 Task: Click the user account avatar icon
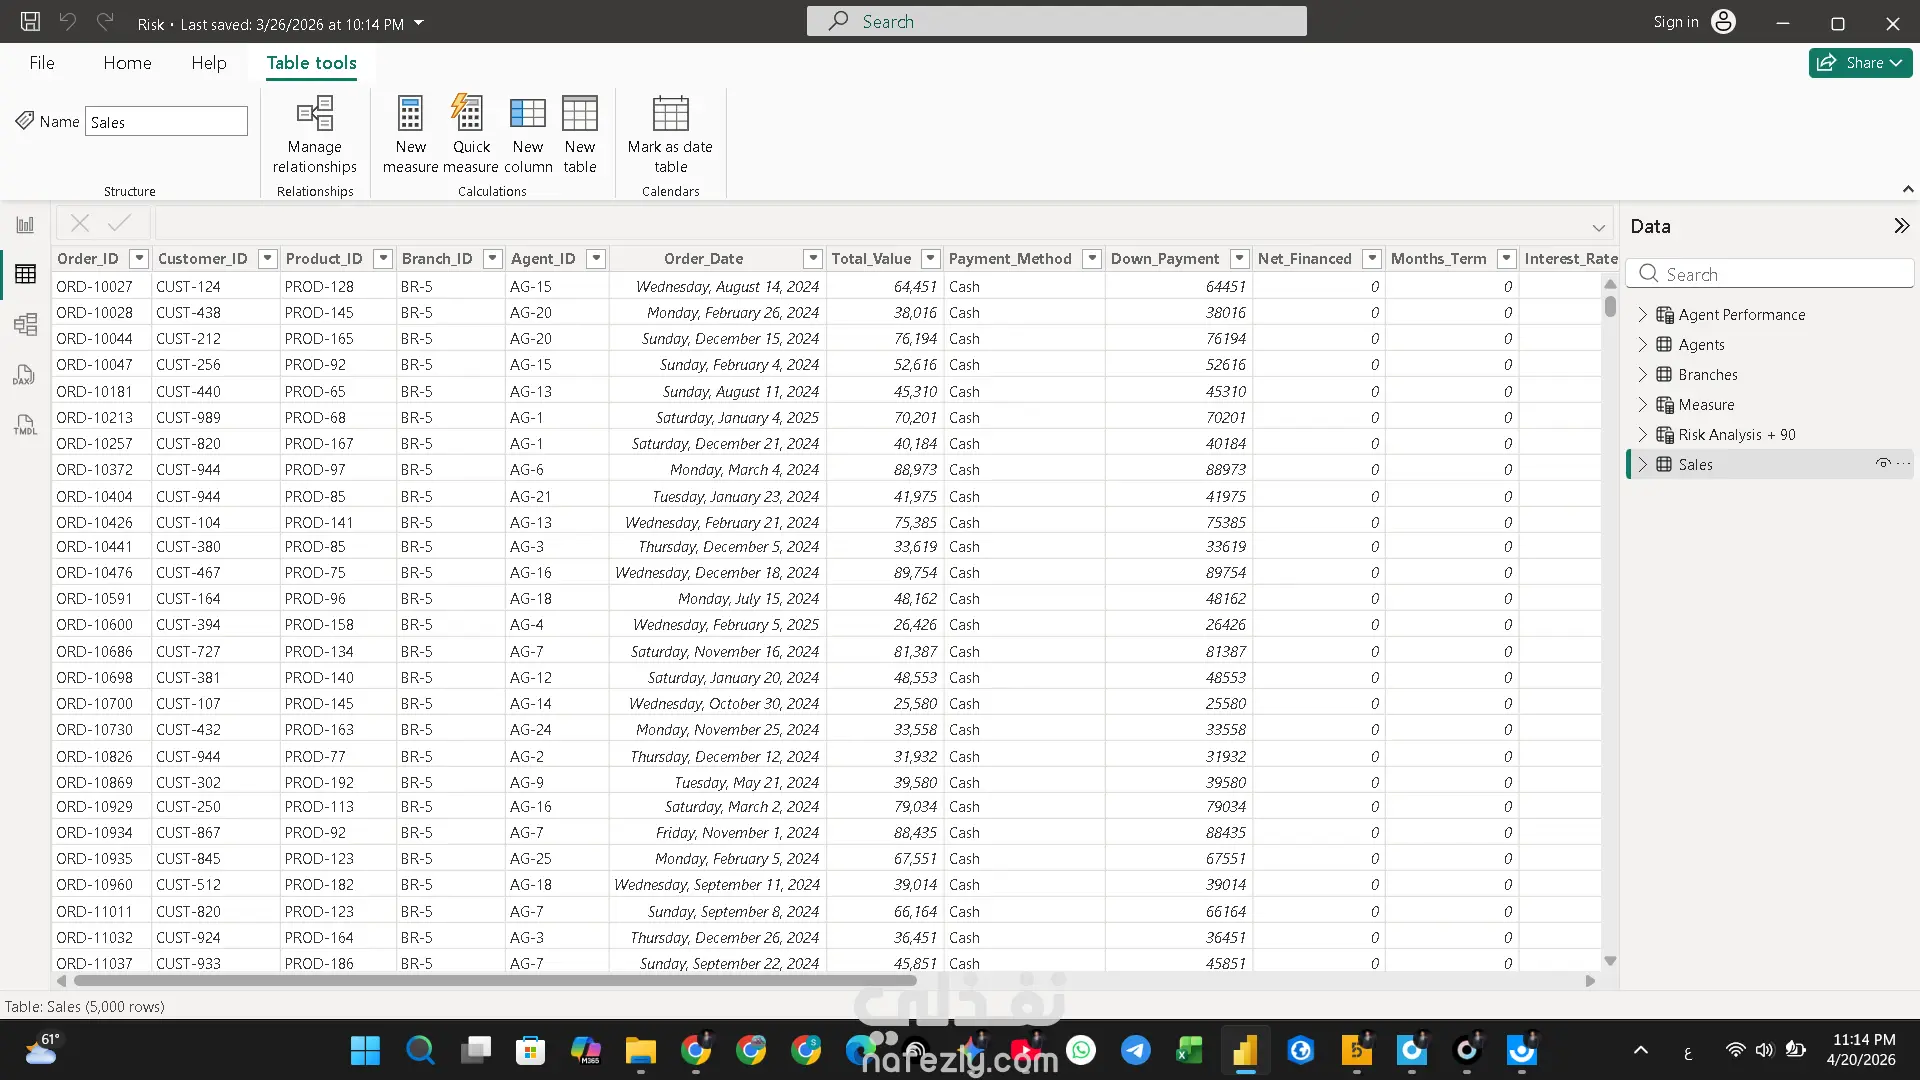click(1724, 22)
